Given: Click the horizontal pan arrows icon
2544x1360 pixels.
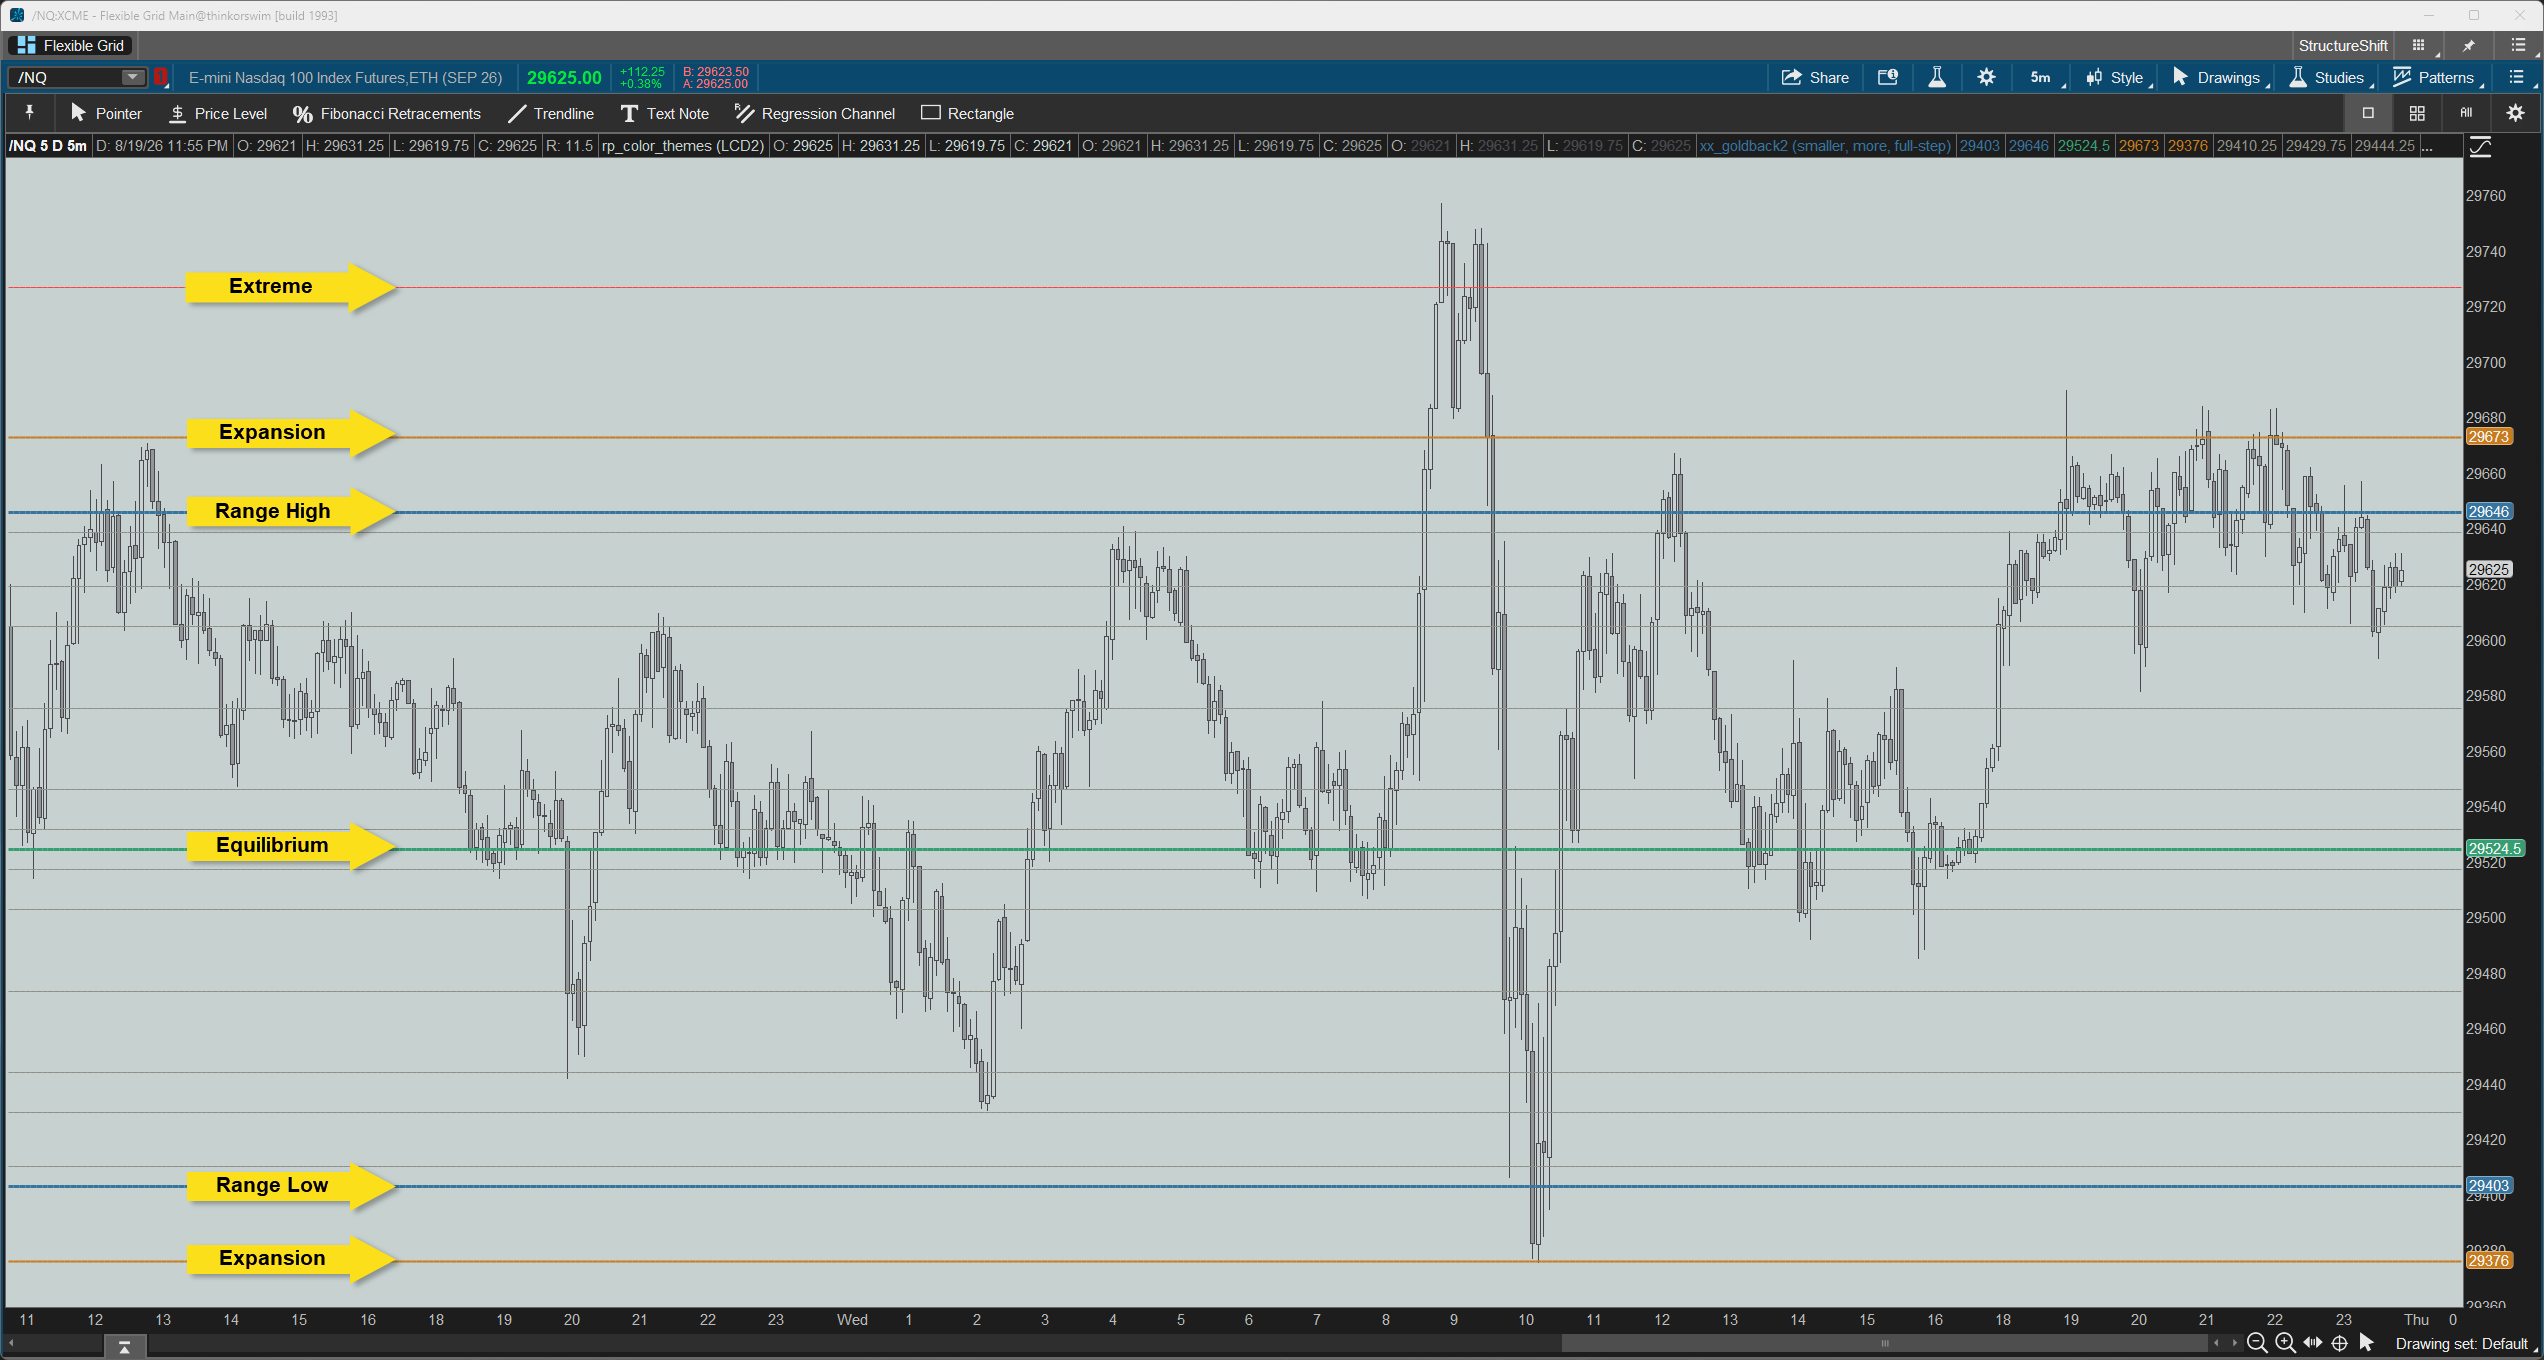Looking at the screenshot, I should pyautogui.click(x=2313, y=1343).
